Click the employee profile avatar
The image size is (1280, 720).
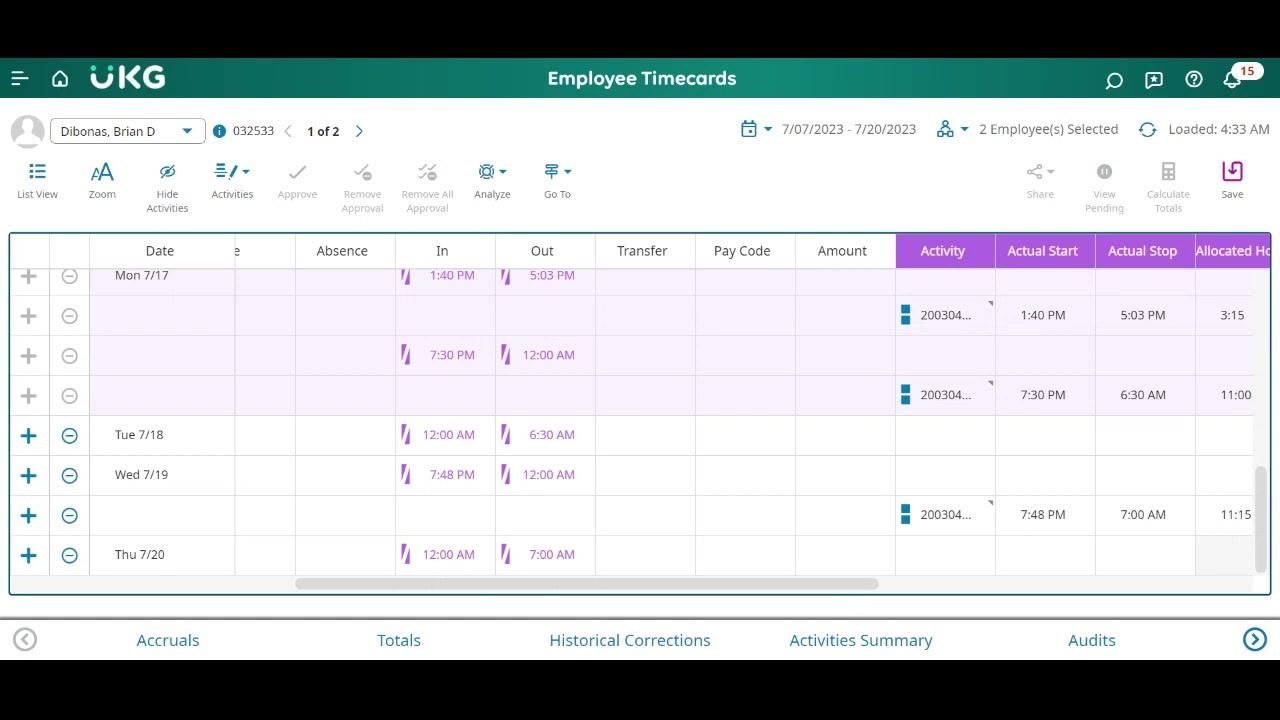click(27, 131)
